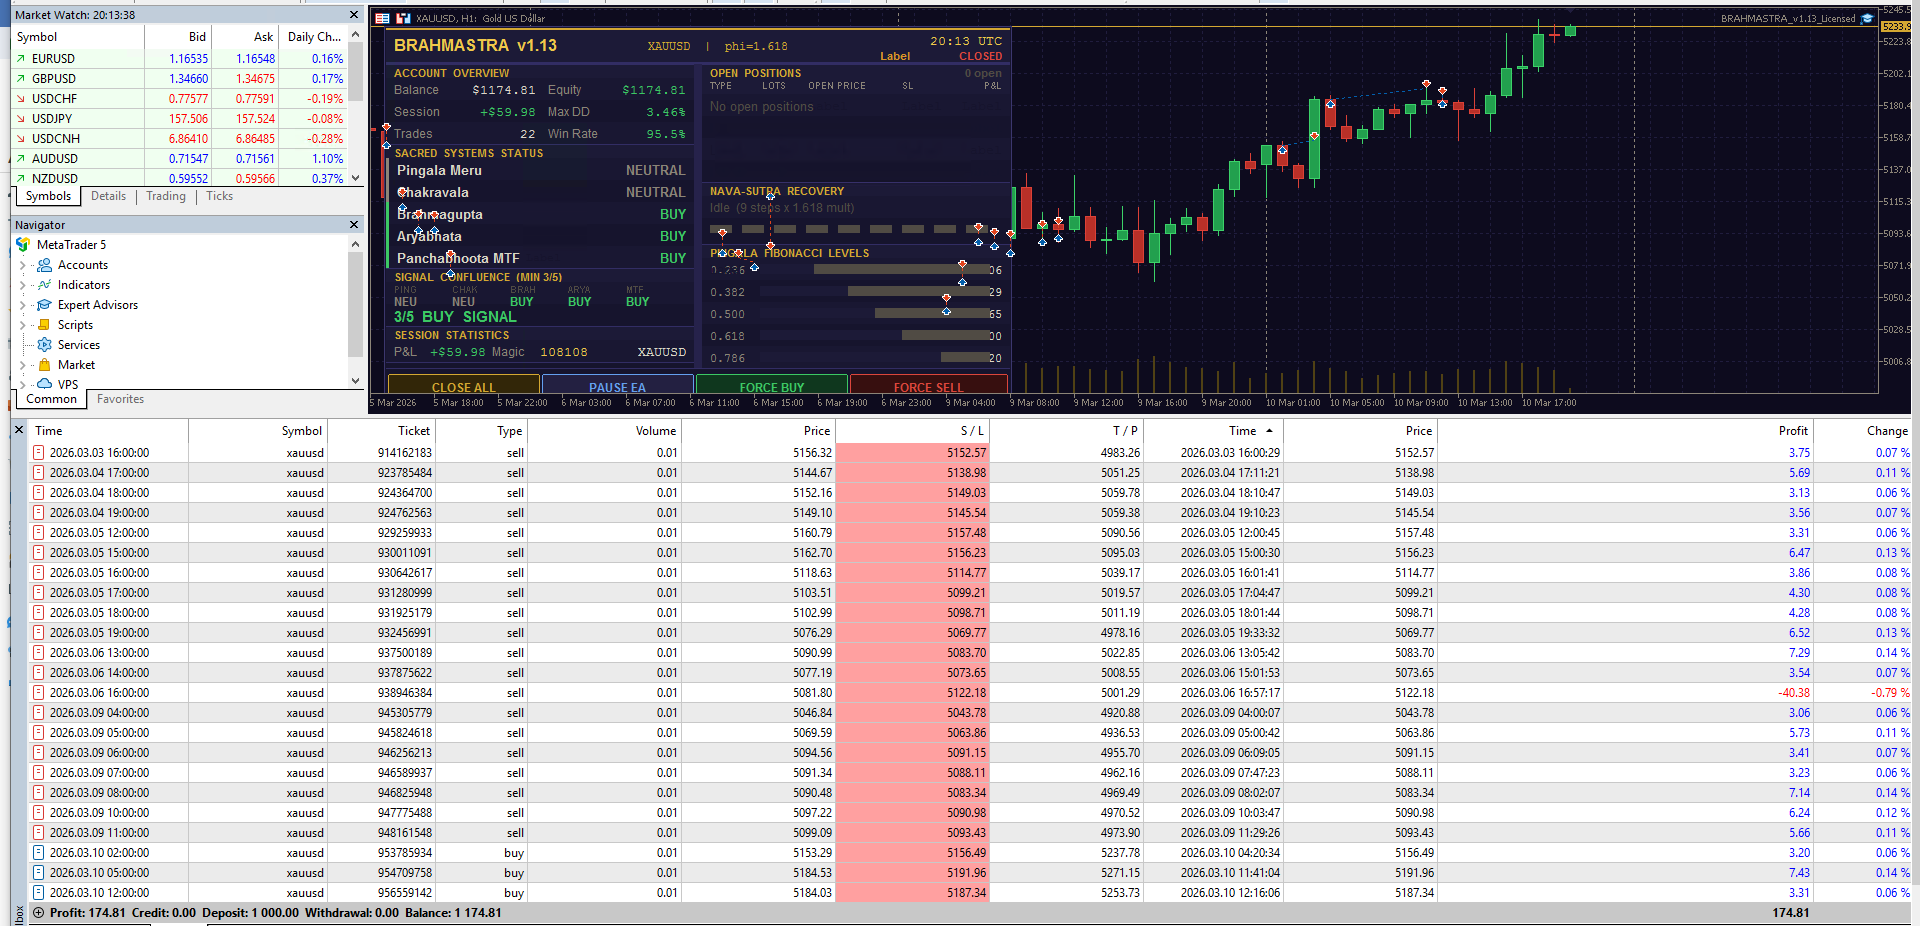
Task: Expand the Expert Advisors node
Action: pos(23,305)
